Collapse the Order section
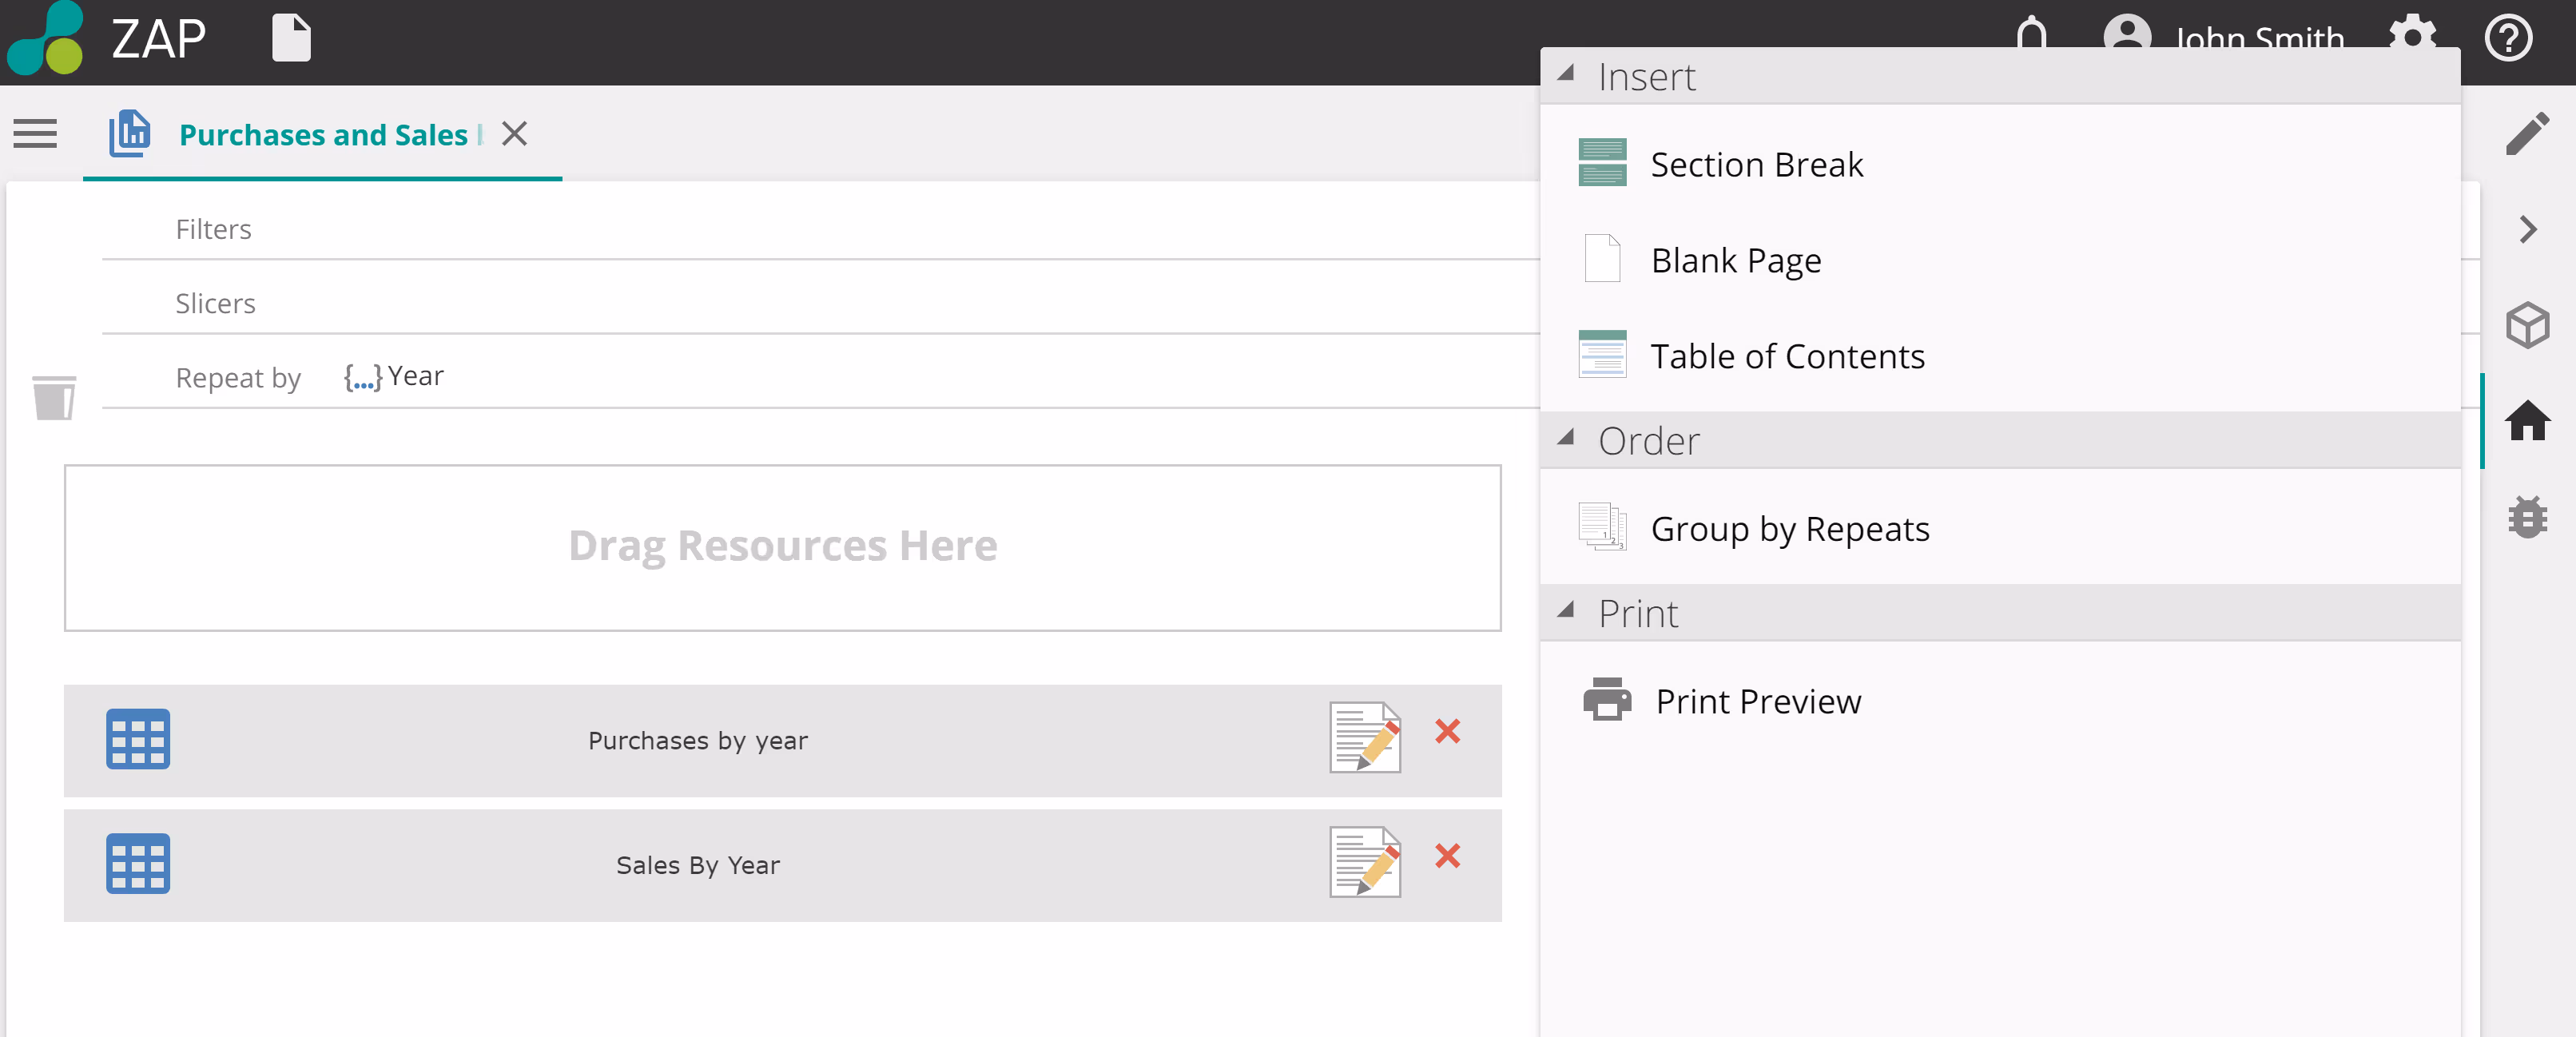 1566,438
